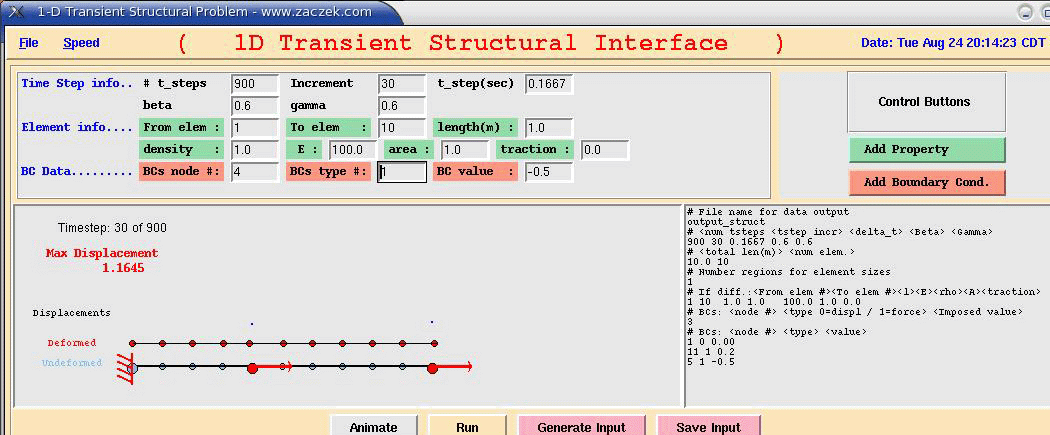Click the Run button
Screen dimensions: 1050x435
pyautogui.click(x=467, y=426)
